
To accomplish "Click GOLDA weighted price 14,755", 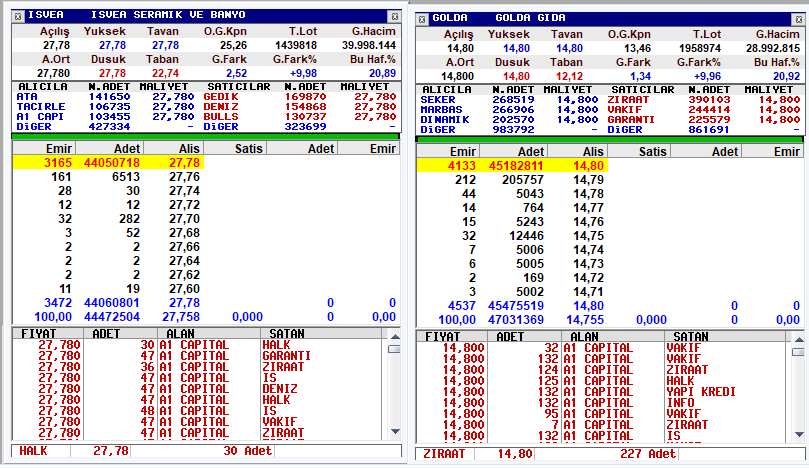I will click(x=585, y=320).
